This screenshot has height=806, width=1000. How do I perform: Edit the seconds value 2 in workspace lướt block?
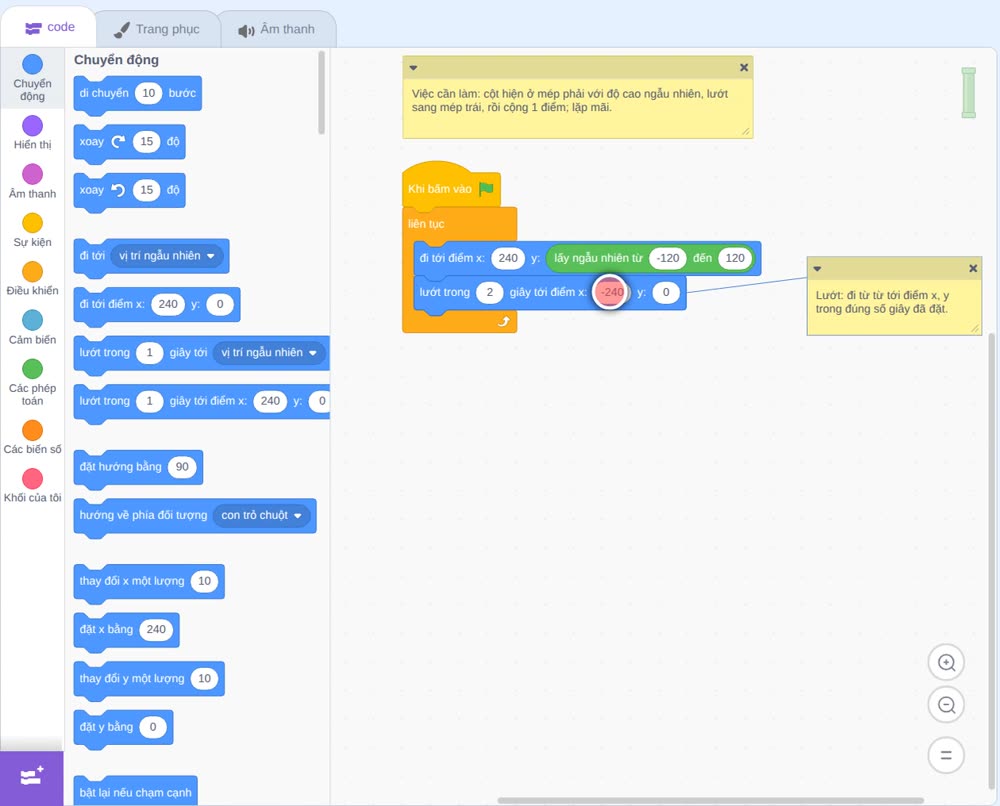pyautogui.click(x=490, y=292)
